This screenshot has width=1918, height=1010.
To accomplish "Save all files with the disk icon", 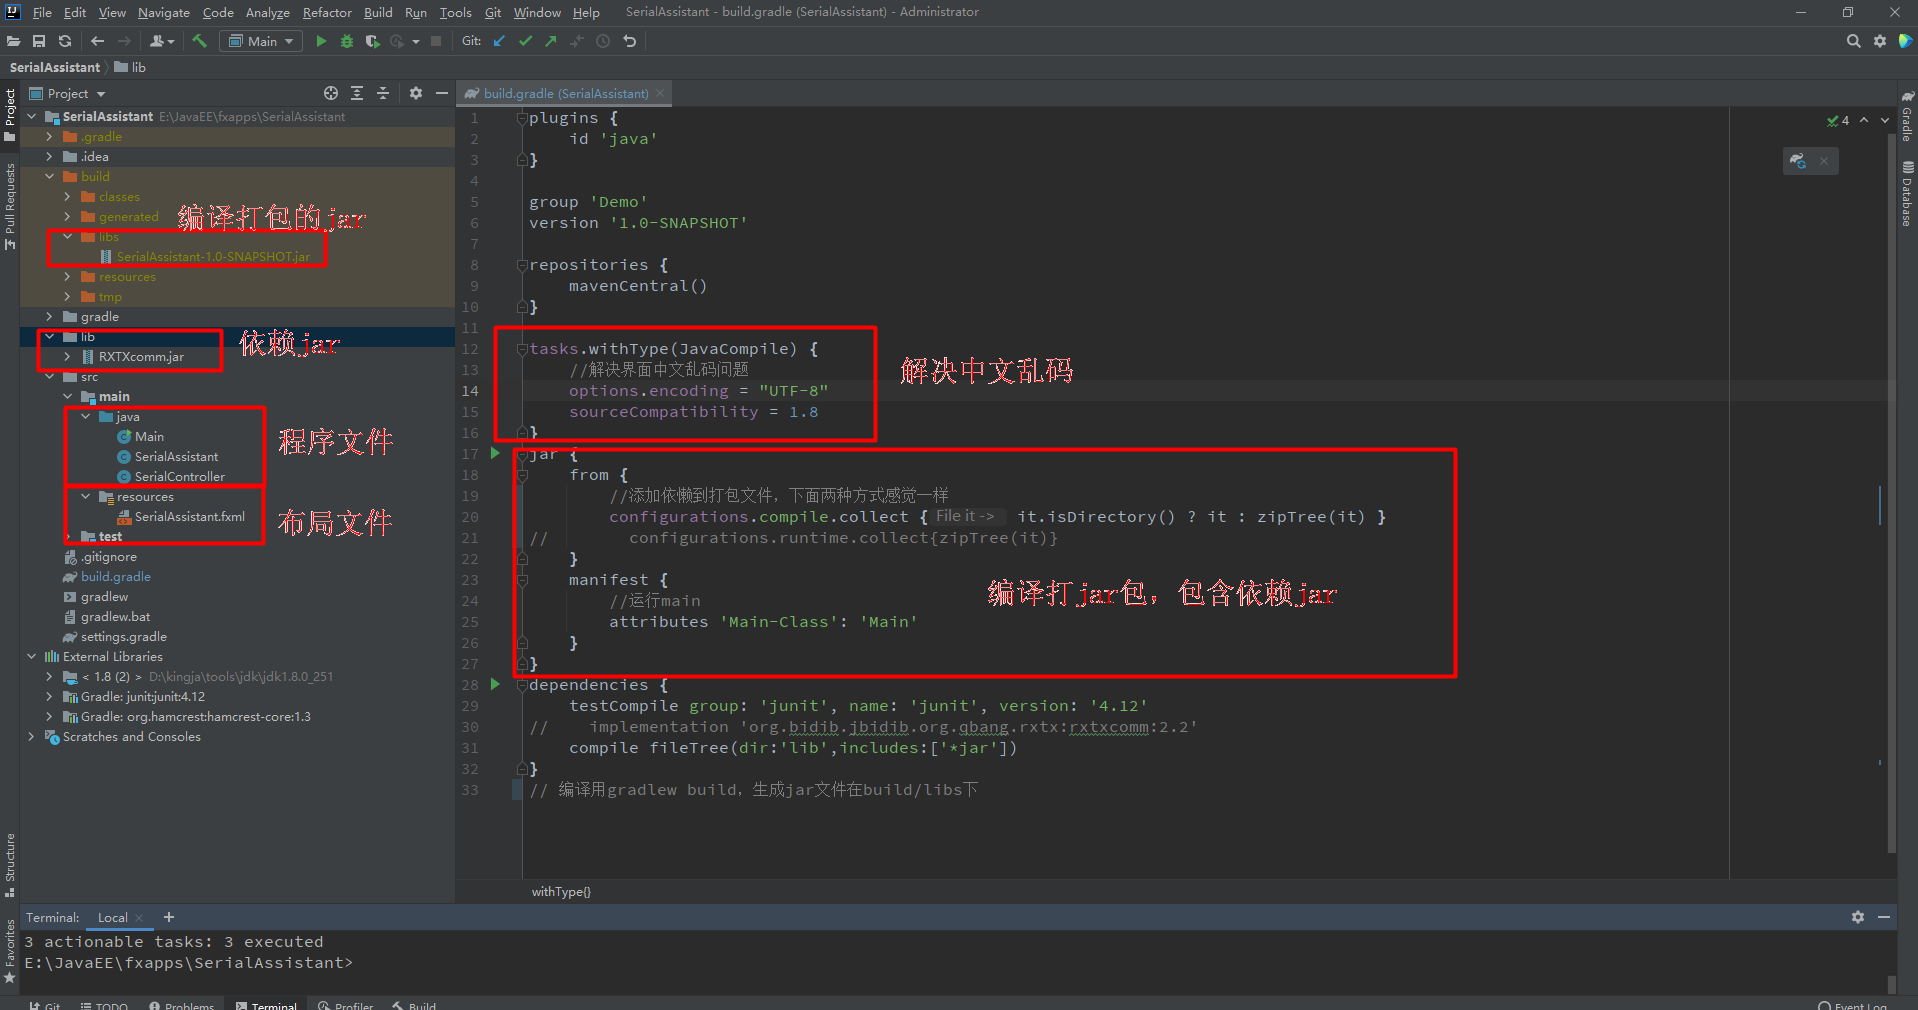I will click(x=39, y=41).
